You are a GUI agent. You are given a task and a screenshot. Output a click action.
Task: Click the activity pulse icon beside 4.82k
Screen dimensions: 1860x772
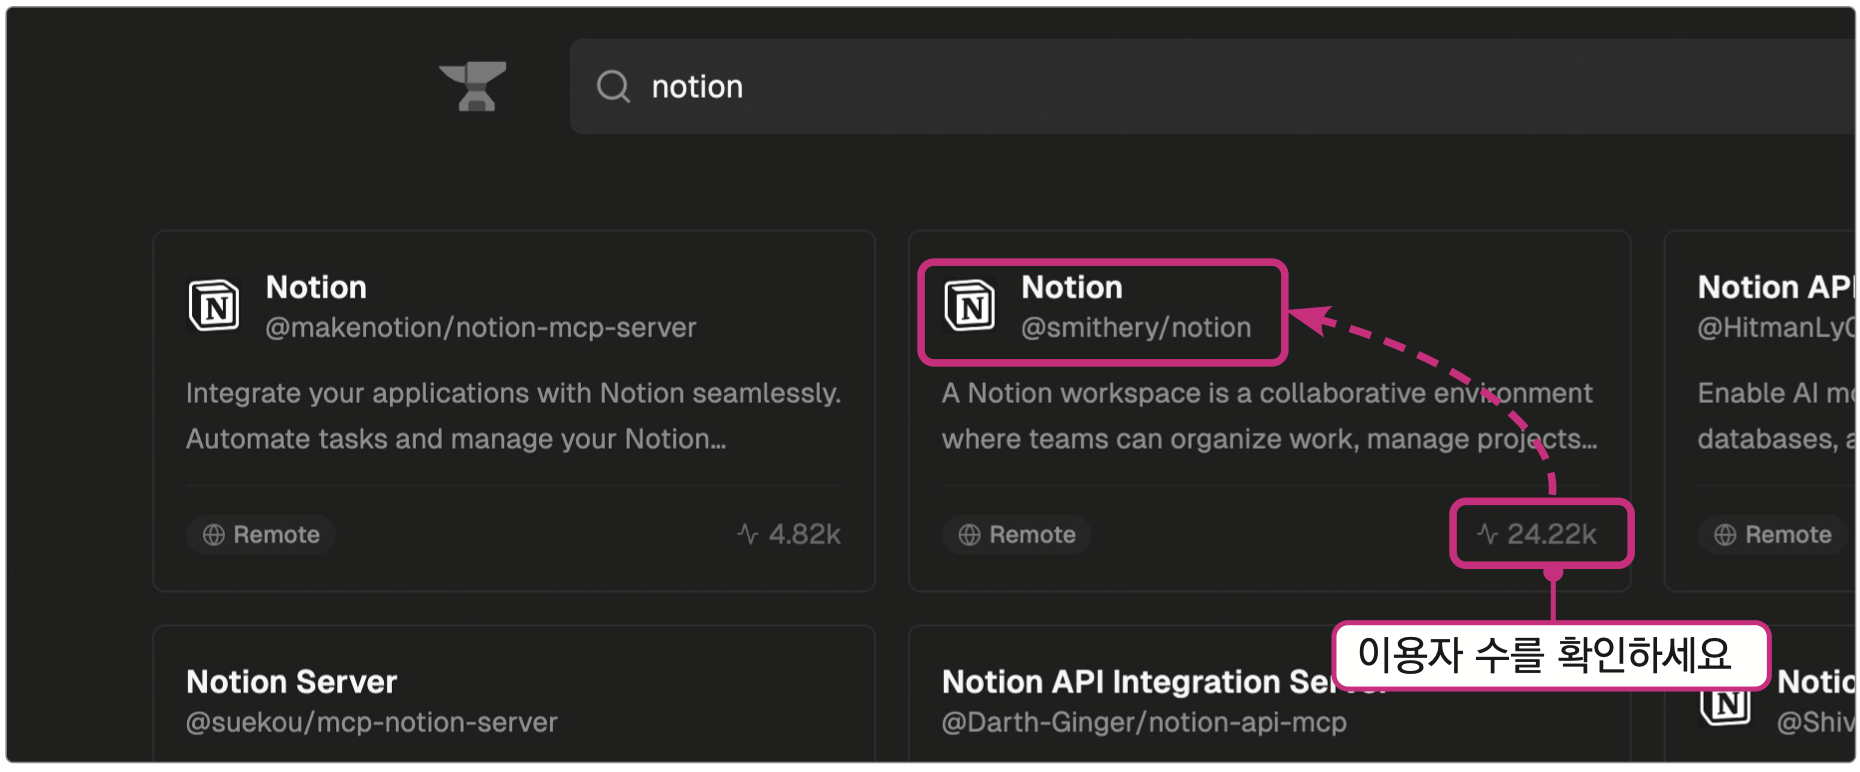(x=747, y=535)
